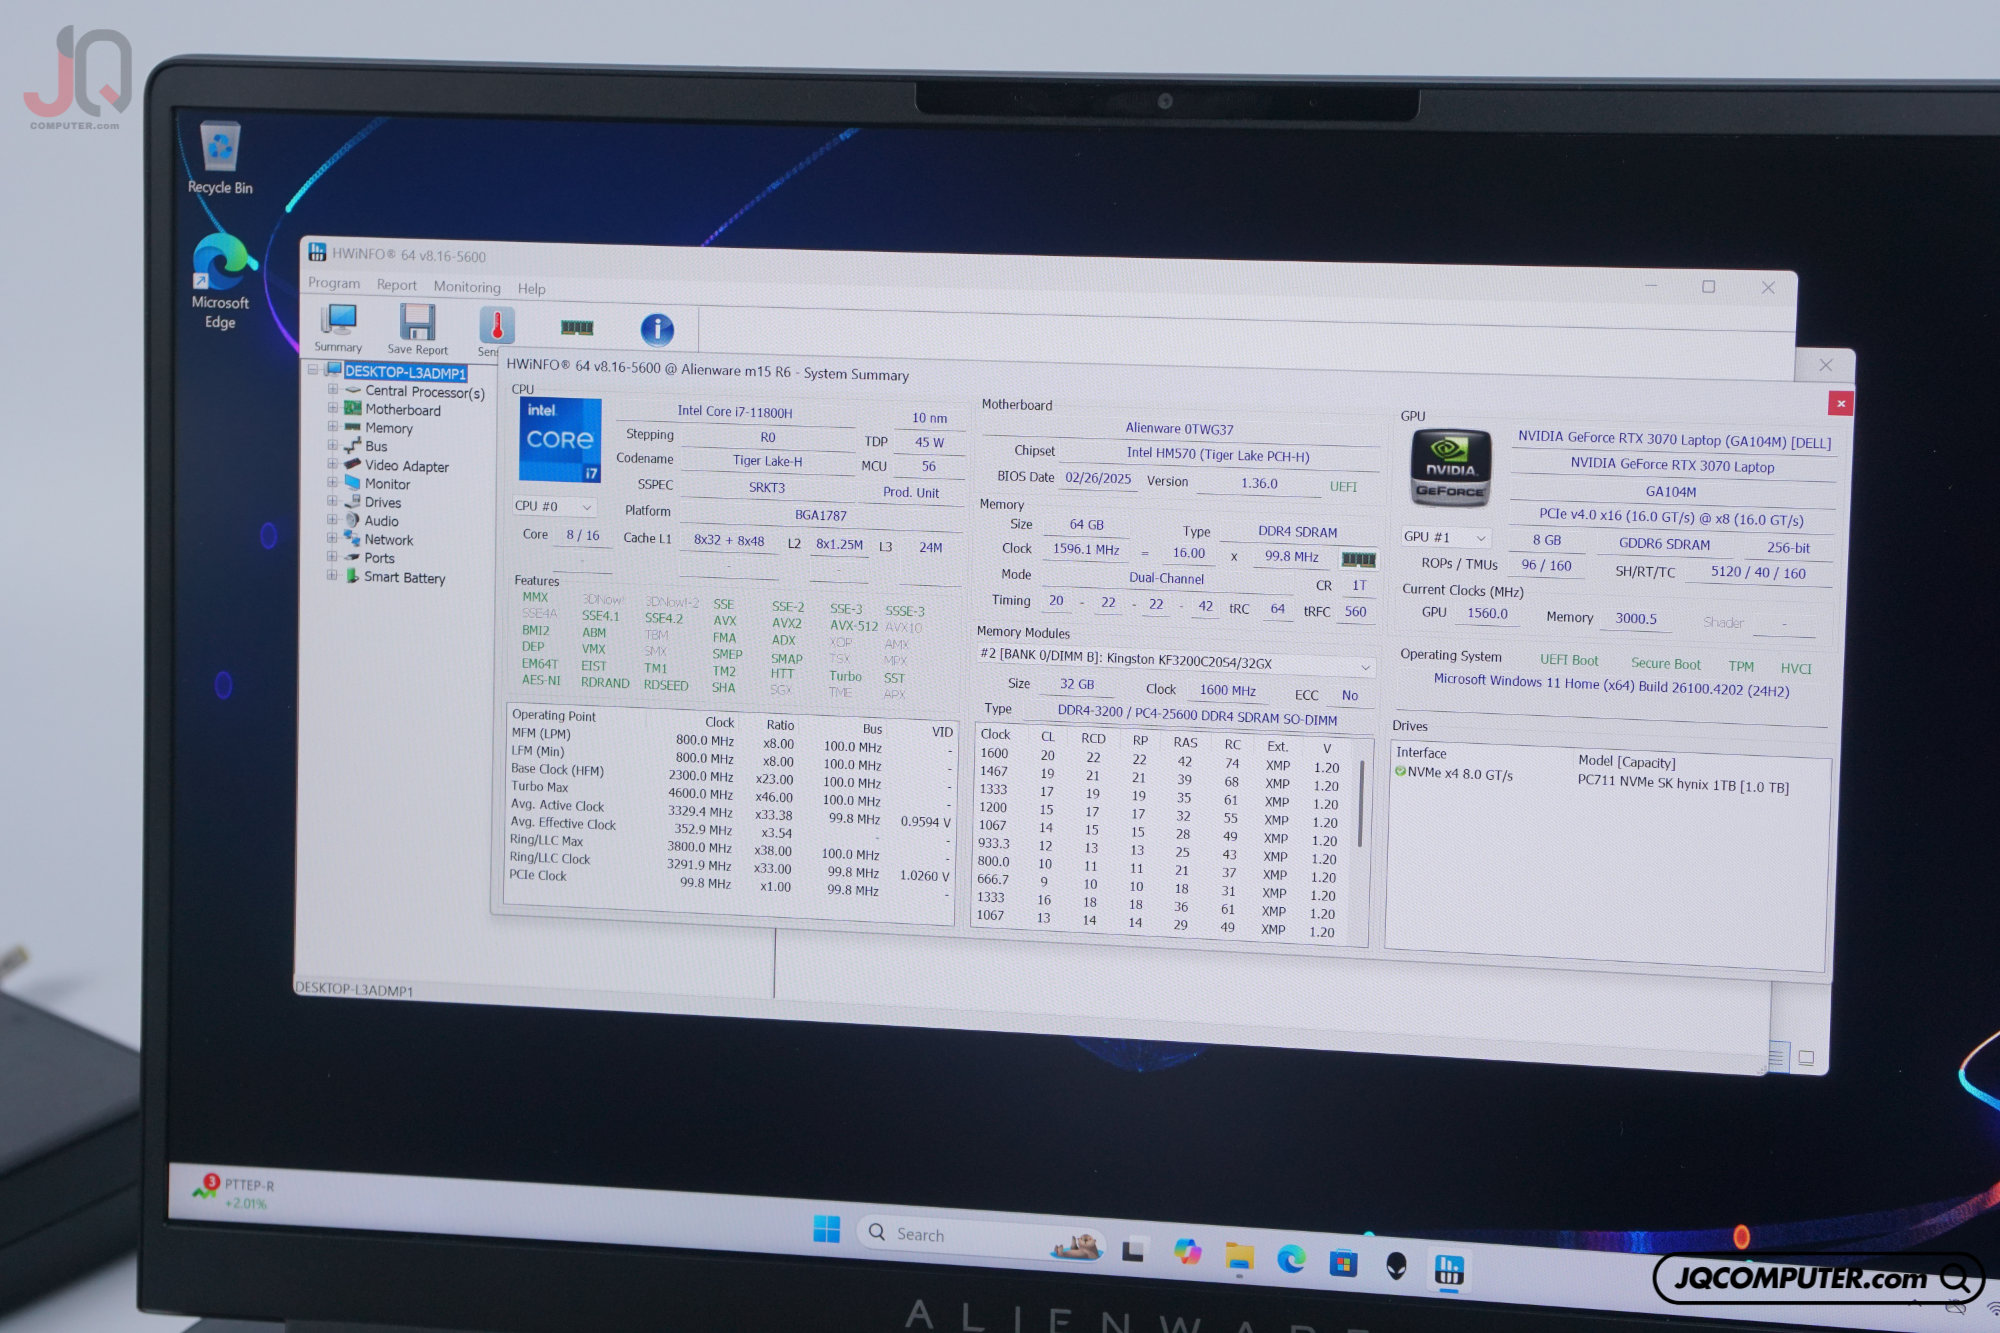Open the Windows Start menu

[x=827, y=1230]
